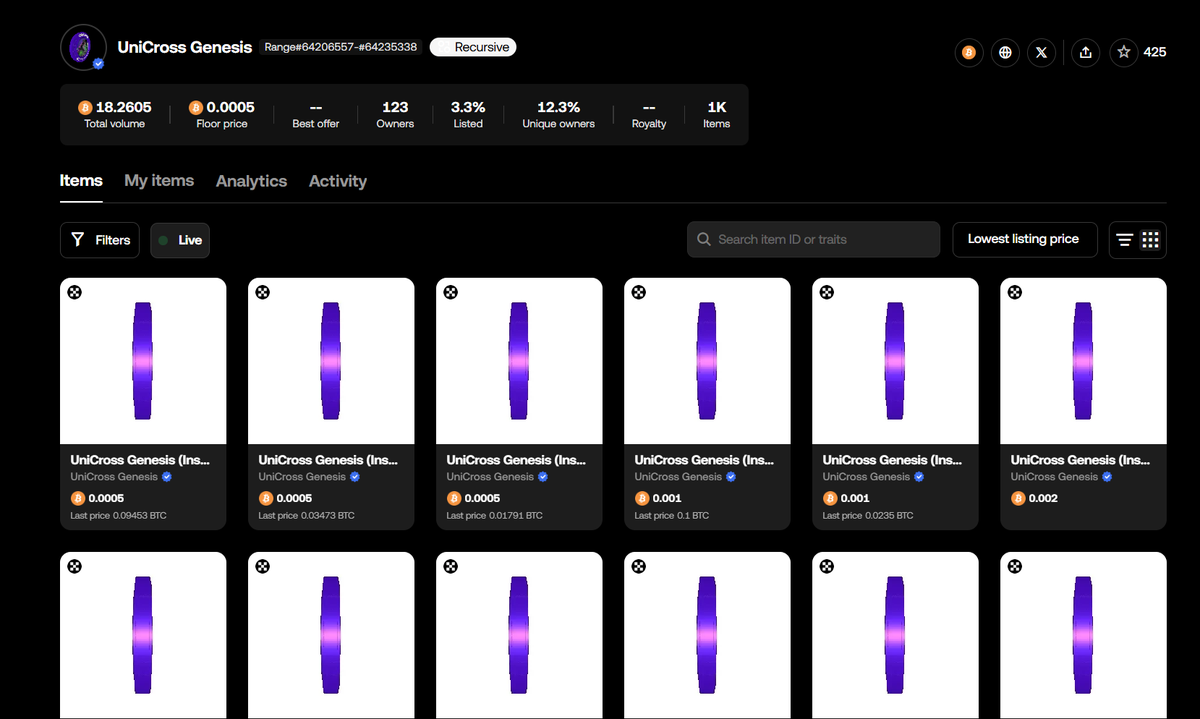Viewport: 1200px width, 719px height.
Task: Click the UniCross Genesis collection avatar
Action: point(84,47)
